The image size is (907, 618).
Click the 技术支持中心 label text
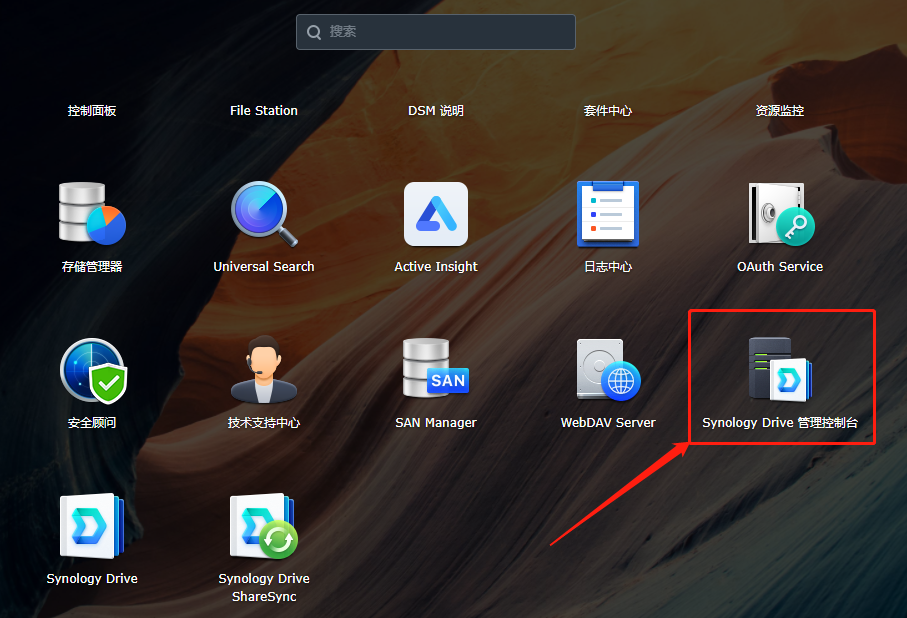(264, 422)
